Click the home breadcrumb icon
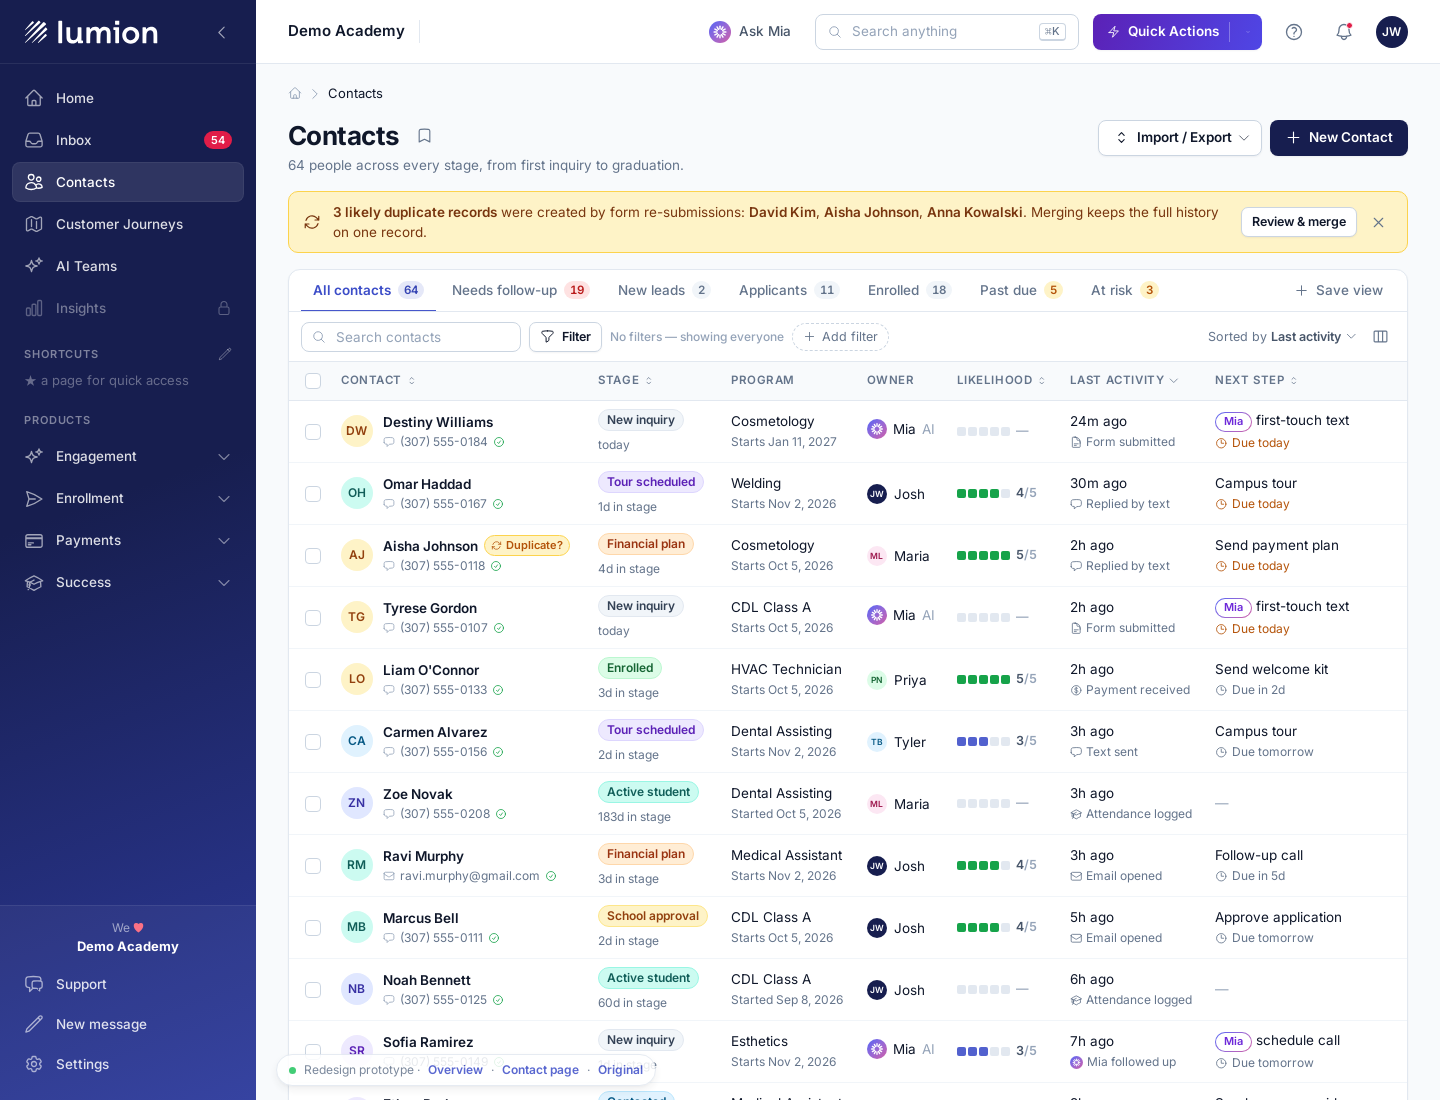The image size is (1440, 1100). 295,93
